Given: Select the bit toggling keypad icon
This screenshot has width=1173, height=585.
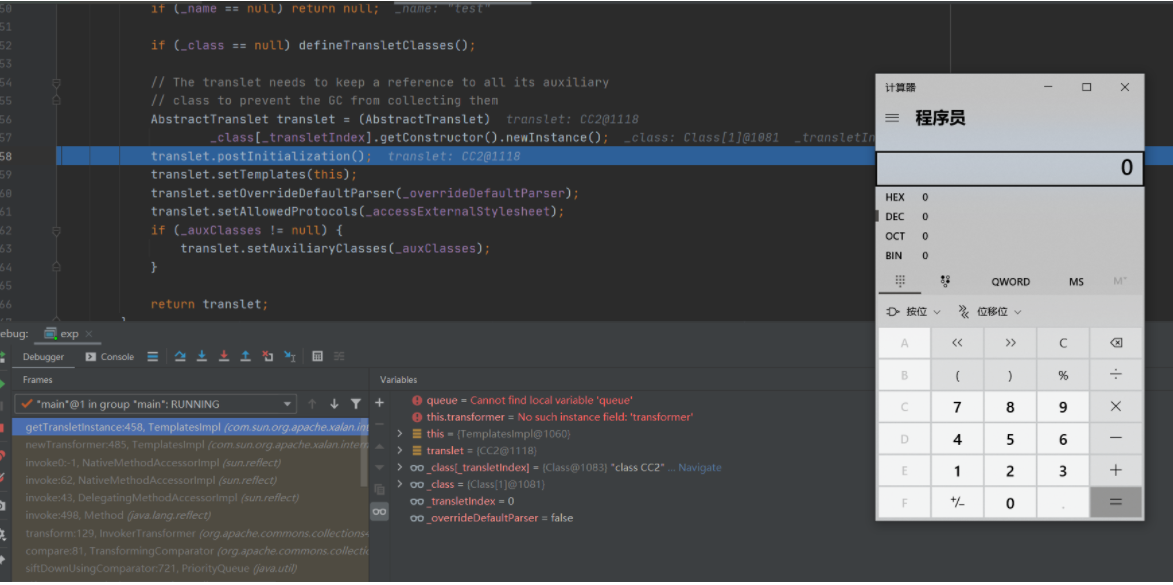Looking at the screenshot, I should [x=946, y=281].
